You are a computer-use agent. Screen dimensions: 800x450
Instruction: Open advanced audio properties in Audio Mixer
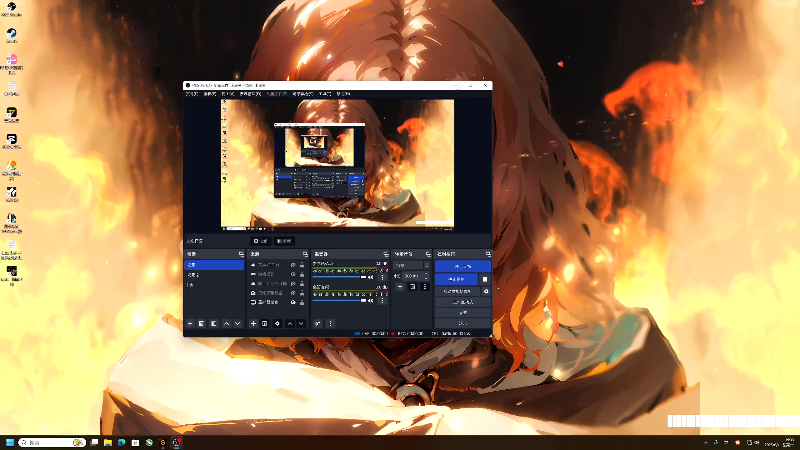pos(317,323)
